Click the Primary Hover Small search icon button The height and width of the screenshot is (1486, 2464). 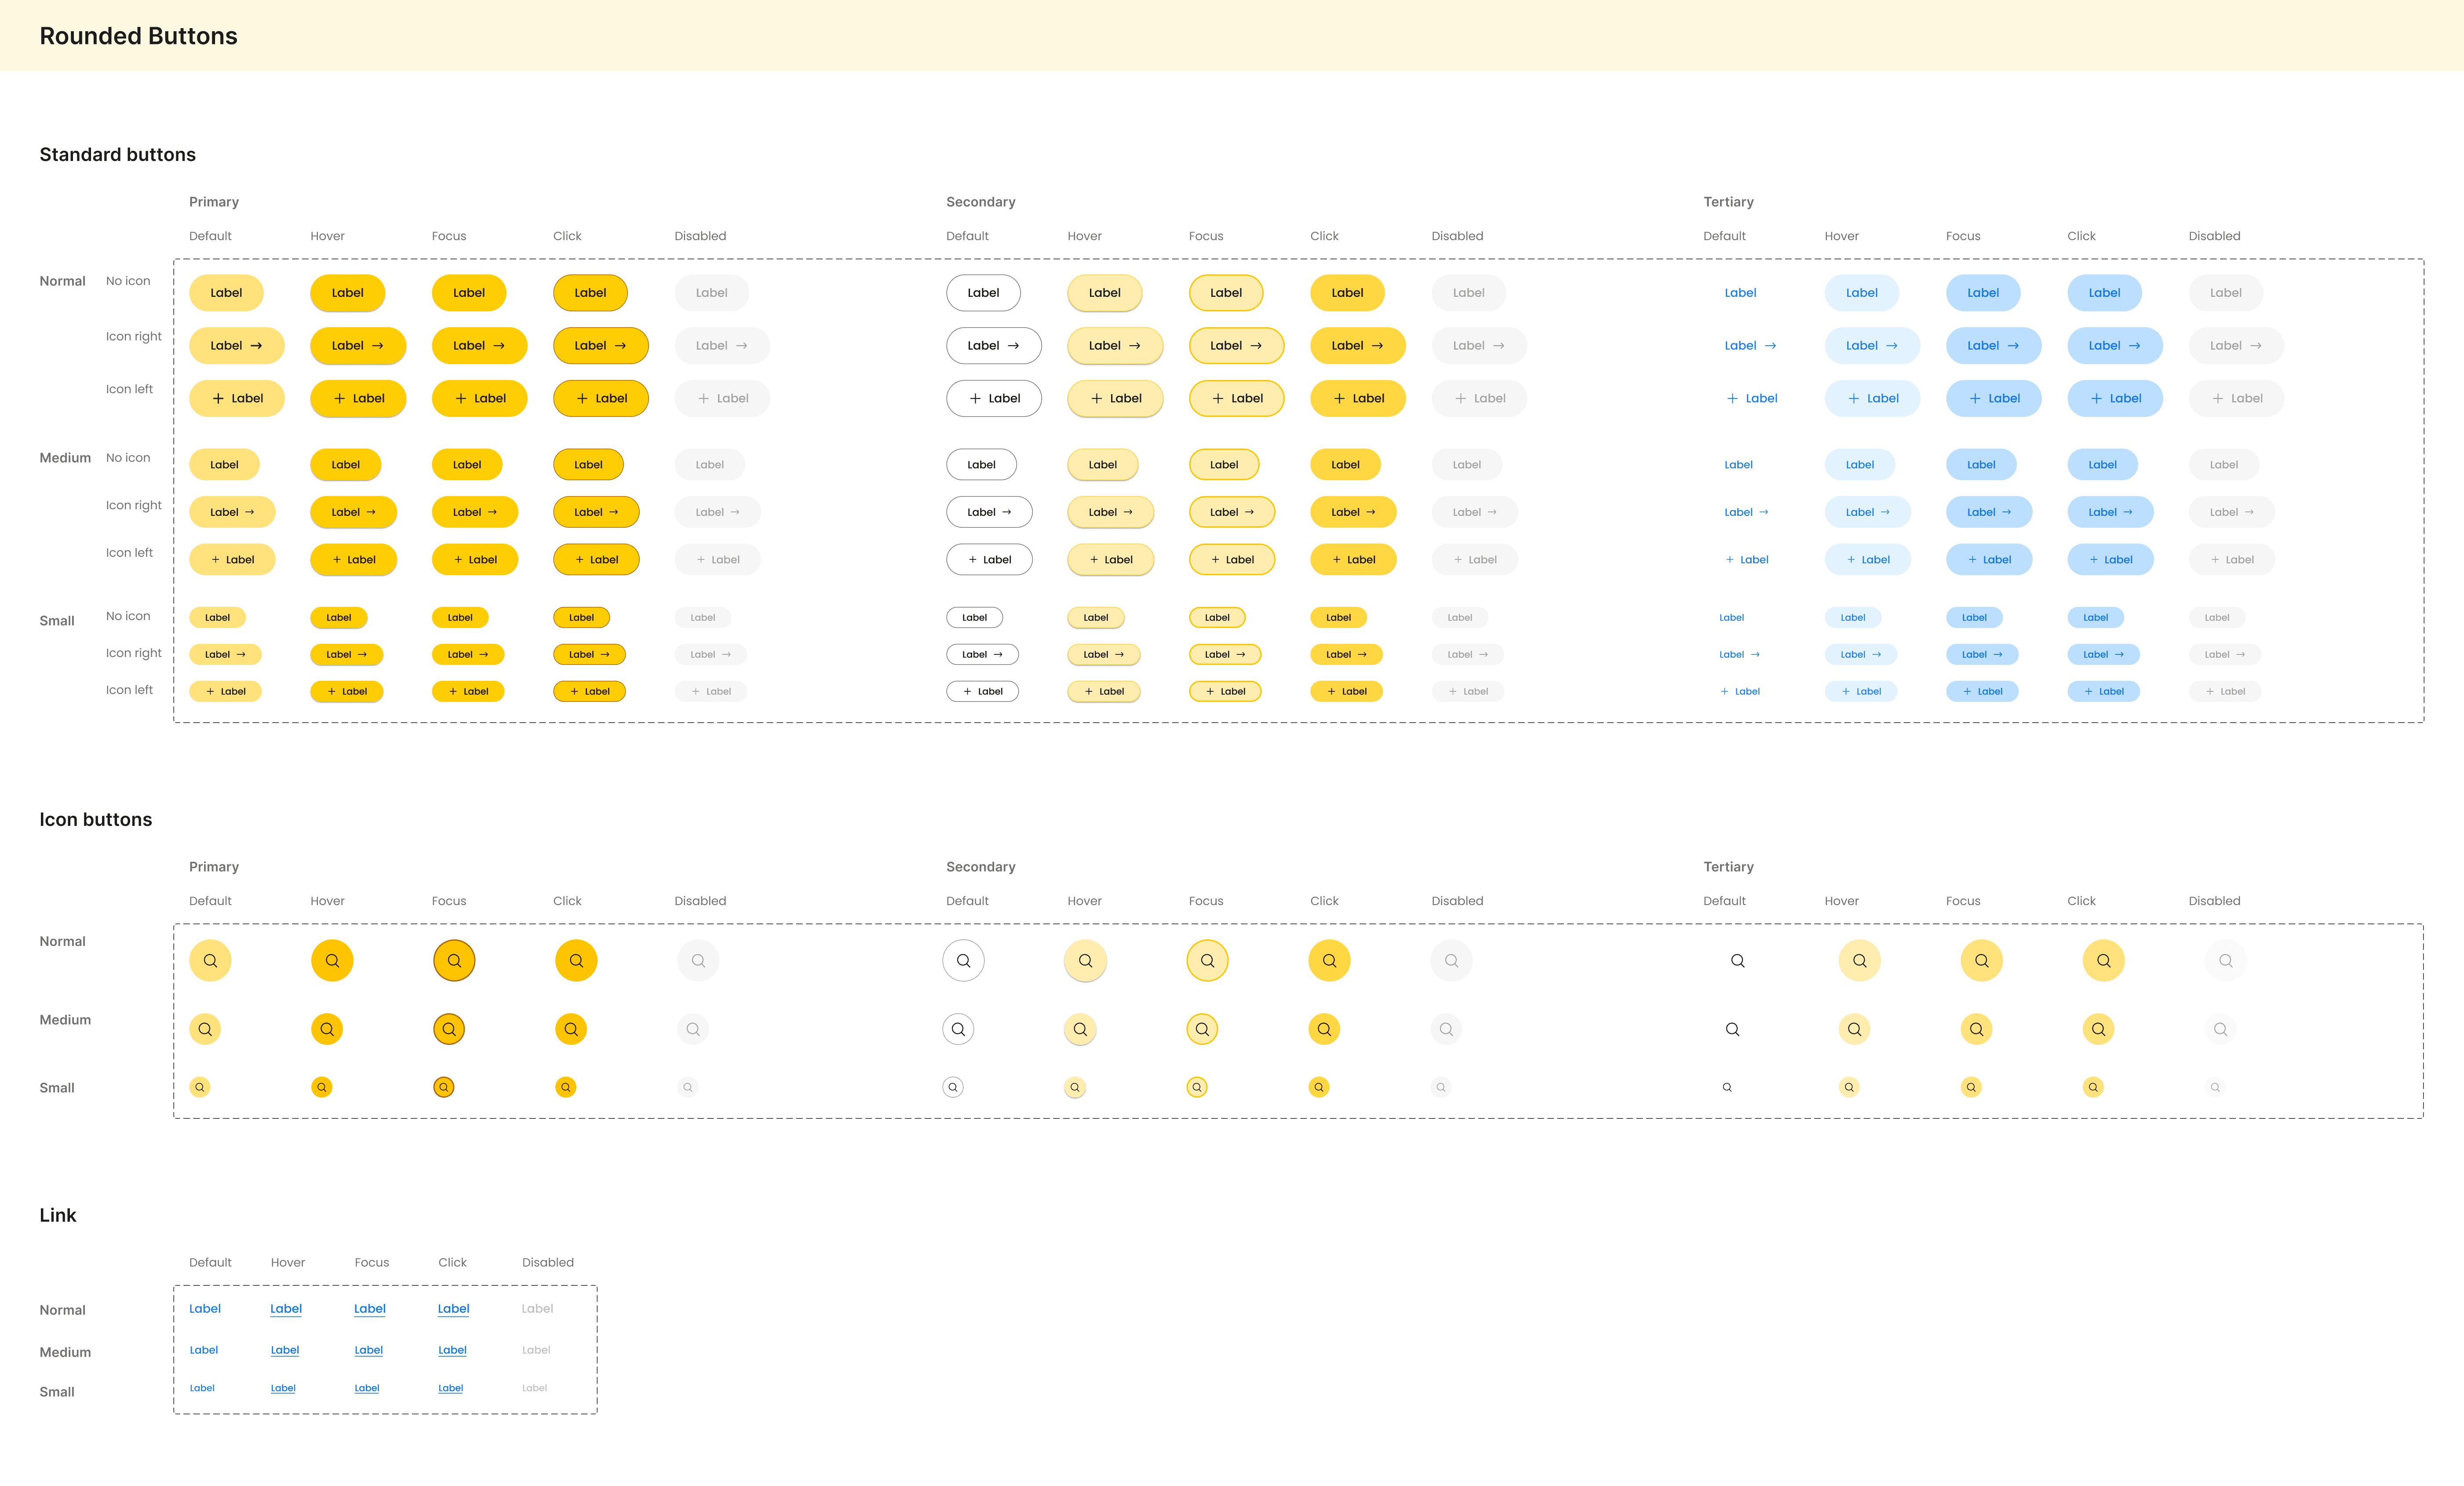(x=322, y=1087)
